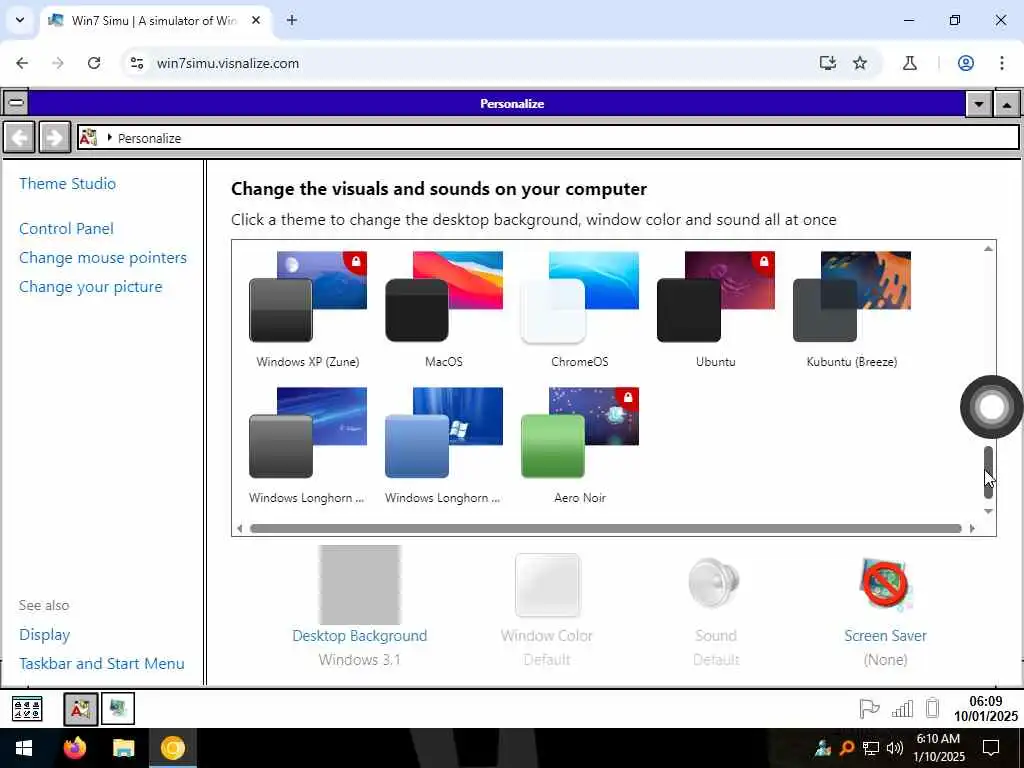Click the theme list vertical scrollbar thumb
The height and width of the screenshot is (768, 1024).
coord(988,472)
